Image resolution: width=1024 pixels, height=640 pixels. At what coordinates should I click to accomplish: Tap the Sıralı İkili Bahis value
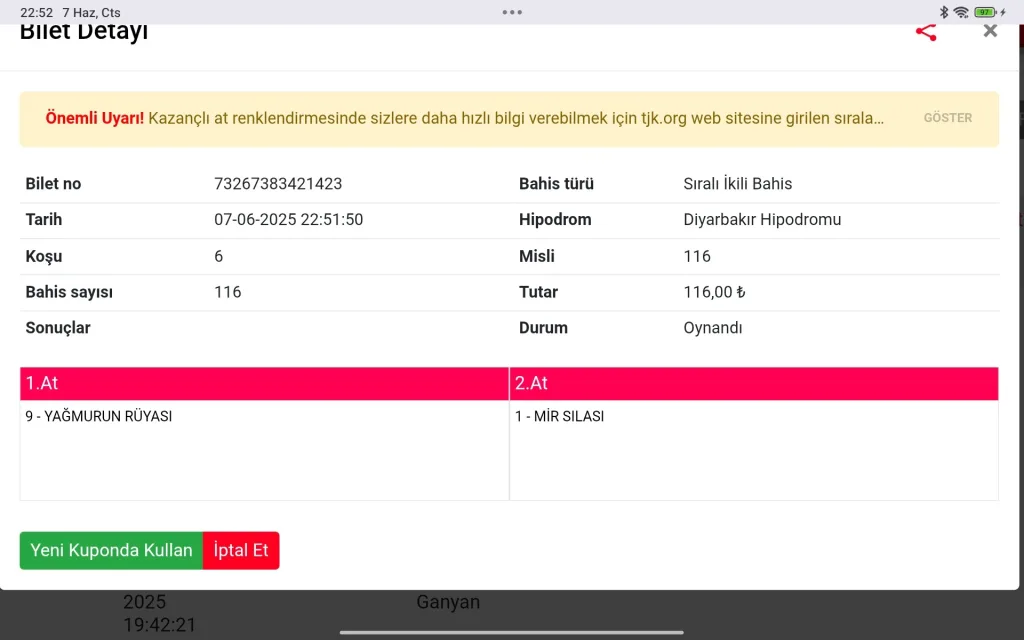(738, 184)
